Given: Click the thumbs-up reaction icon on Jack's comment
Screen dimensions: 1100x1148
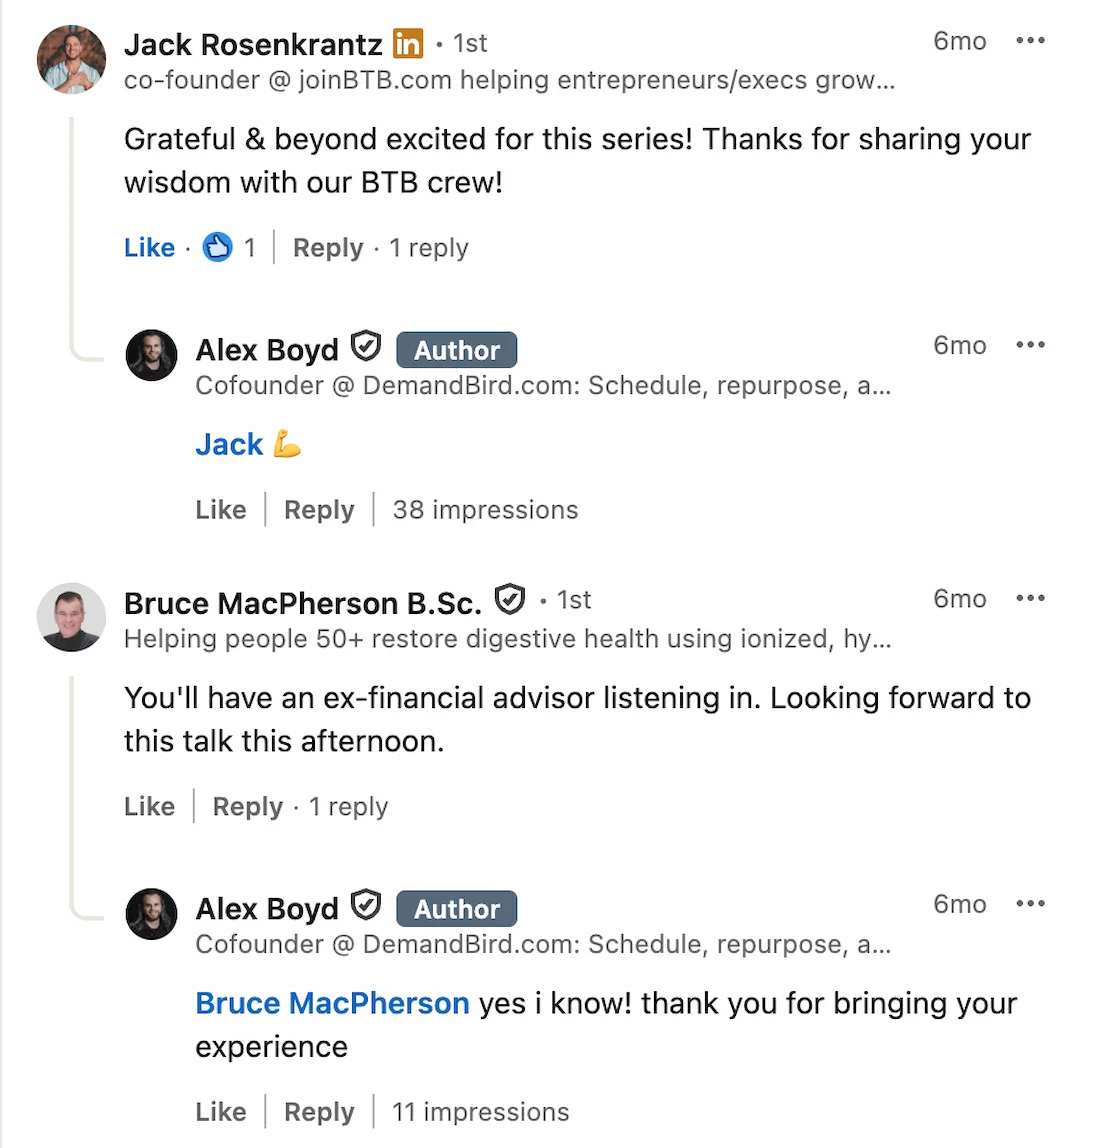Looking at the screenshot, I should pos(218,247).
